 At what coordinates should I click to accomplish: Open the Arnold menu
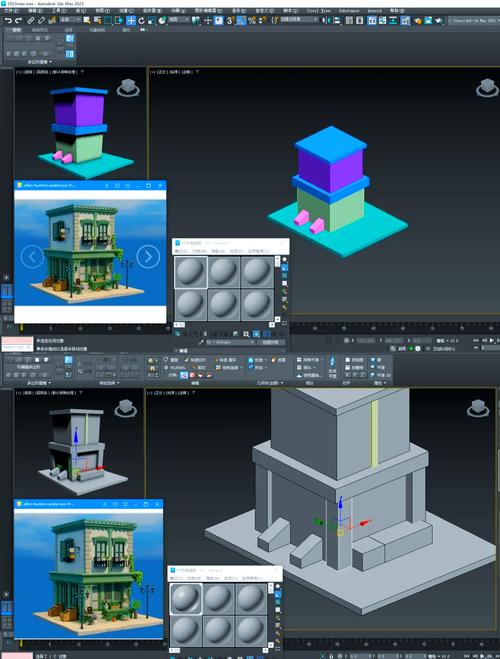tap(375, 11)
